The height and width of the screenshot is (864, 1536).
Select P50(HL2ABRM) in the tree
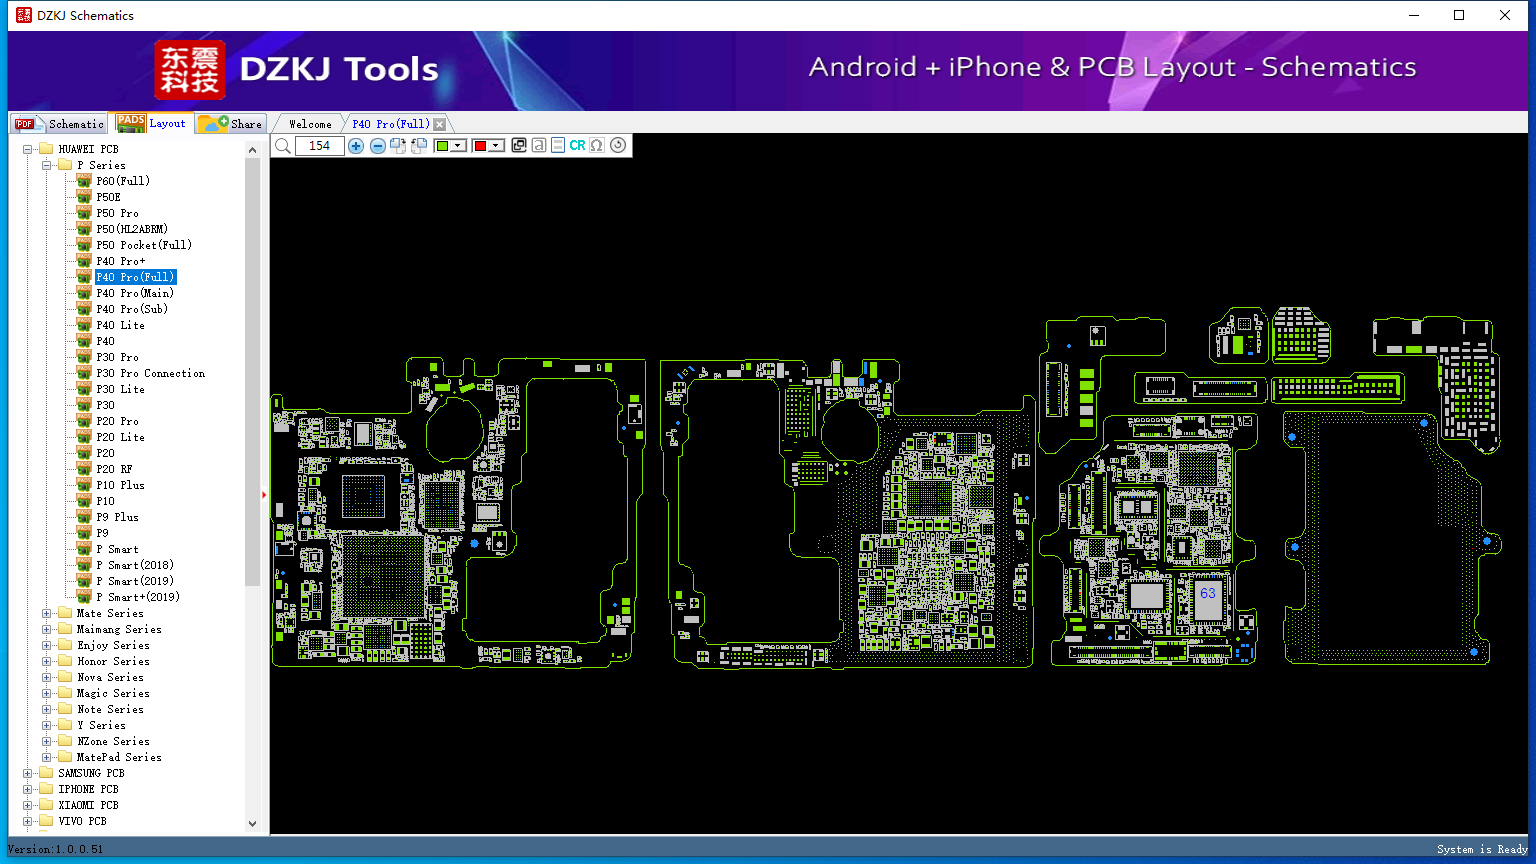pyautogui.click(x=132, y=229)
